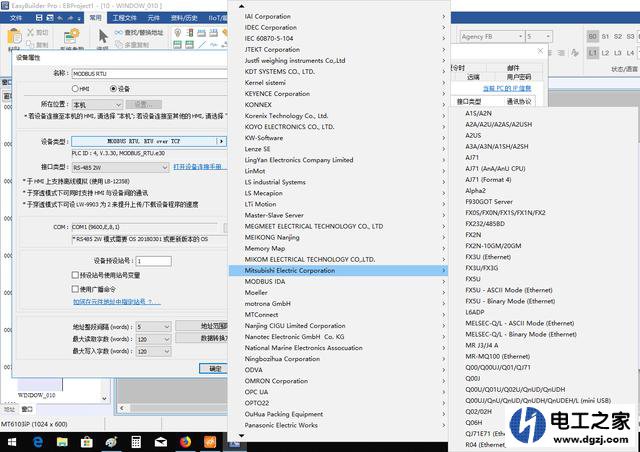Open device type dropdown MODBUS RTU
Image resolution: width=640 pixels, height=452 pixels.
pos(149,141)
